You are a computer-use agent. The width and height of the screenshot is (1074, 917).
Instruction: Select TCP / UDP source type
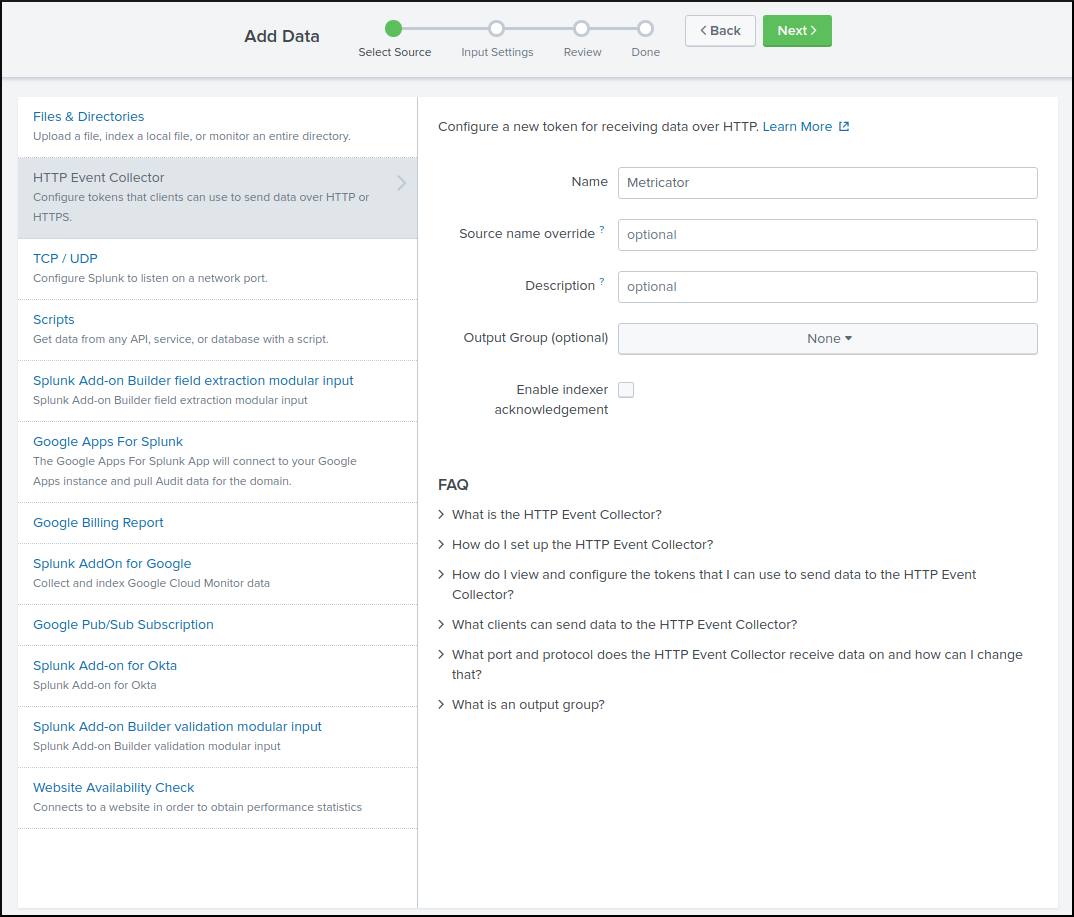[x=65, y=259]
